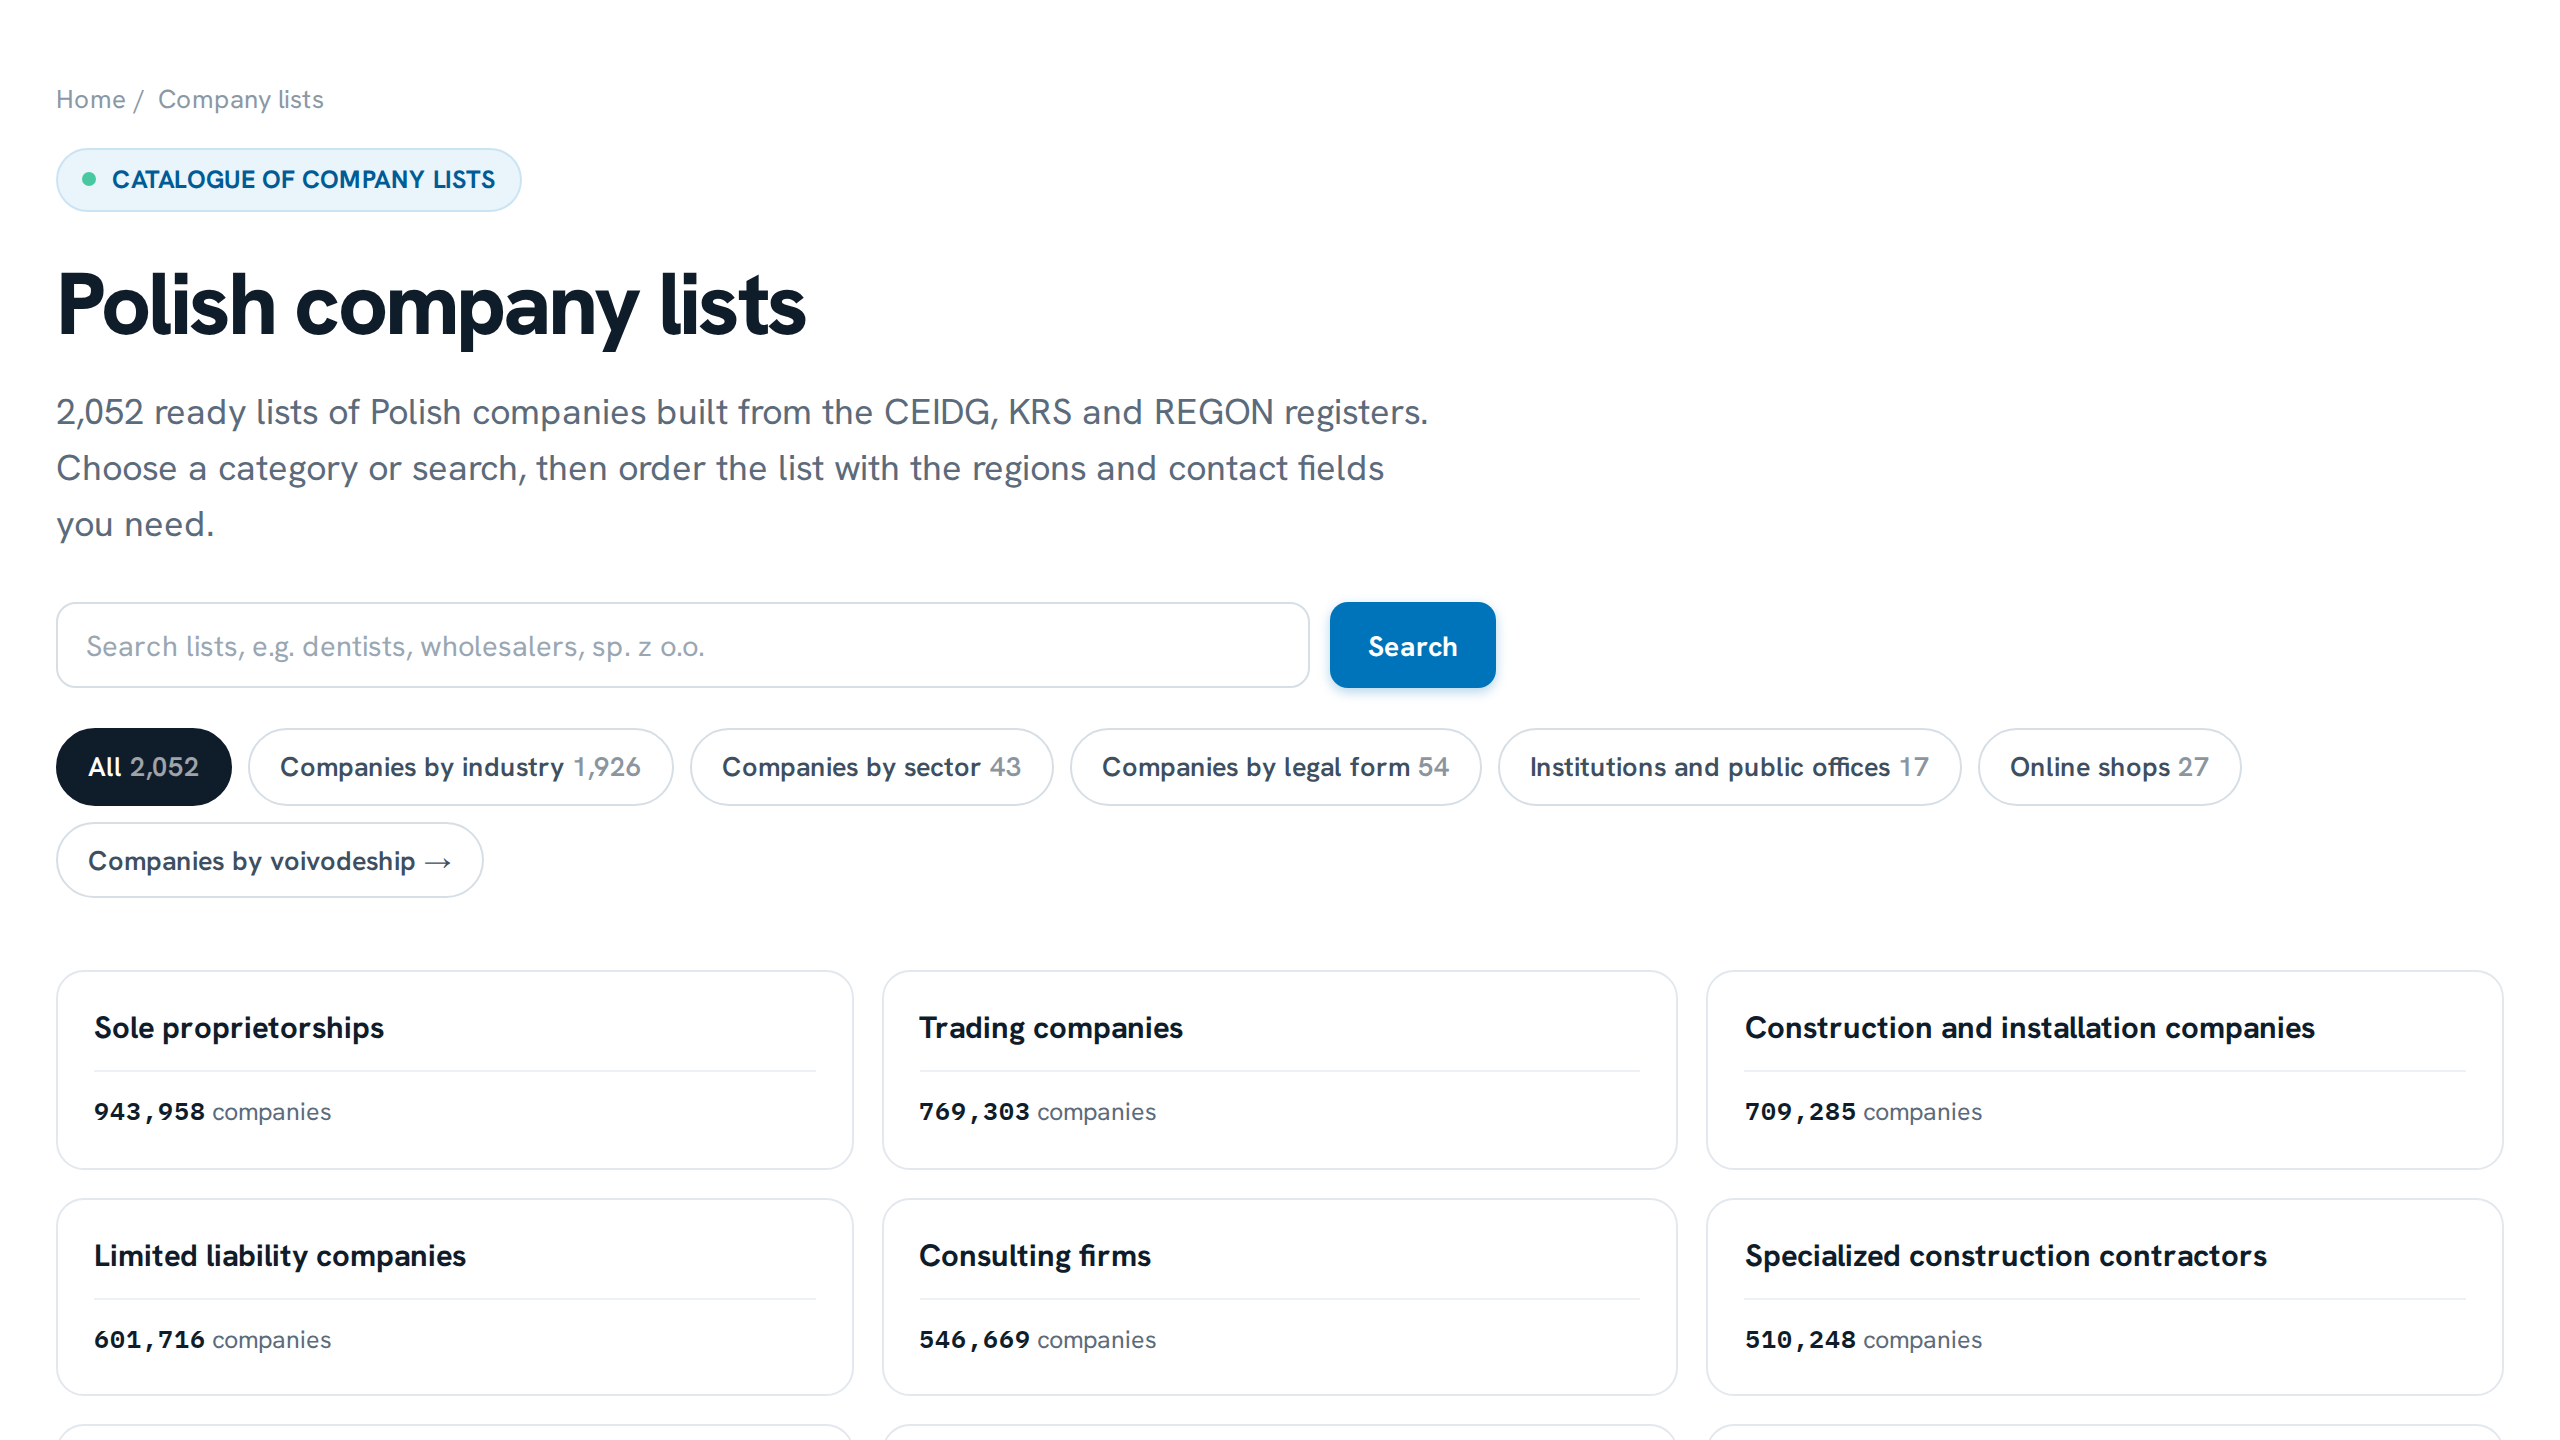Filter by Companies by industry
This screenshot has height=1440, width=2560.
tap(460, 767)
